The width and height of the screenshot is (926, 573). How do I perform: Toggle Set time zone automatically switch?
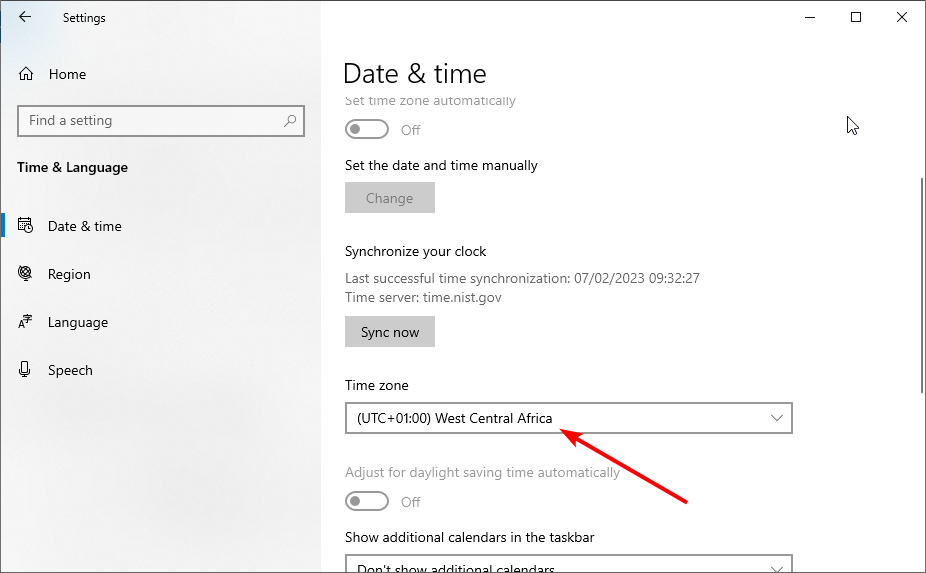(x=367, y=130)
